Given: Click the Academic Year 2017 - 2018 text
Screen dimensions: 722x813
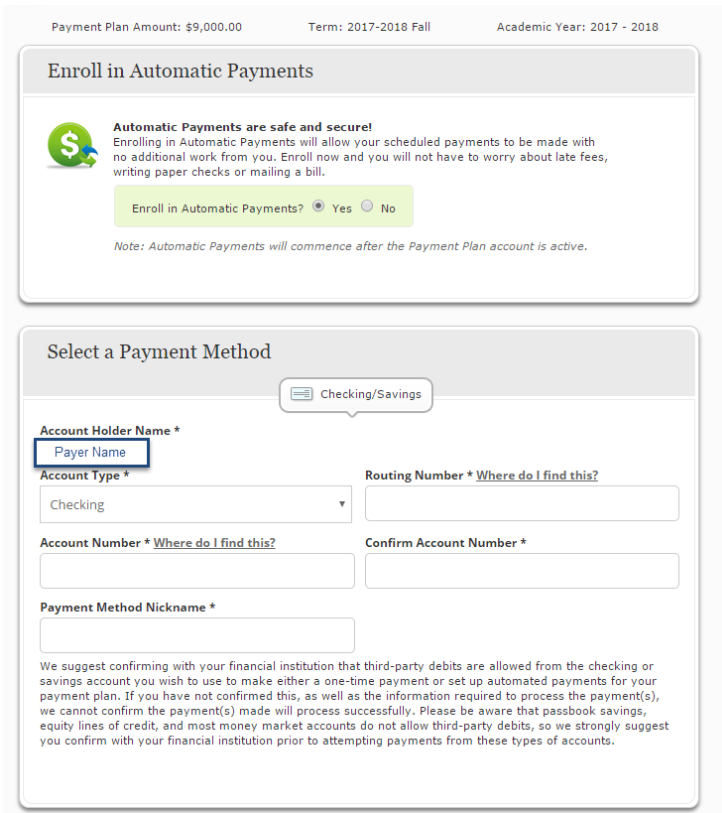Looking at the screenshot, I should [577, 27].
